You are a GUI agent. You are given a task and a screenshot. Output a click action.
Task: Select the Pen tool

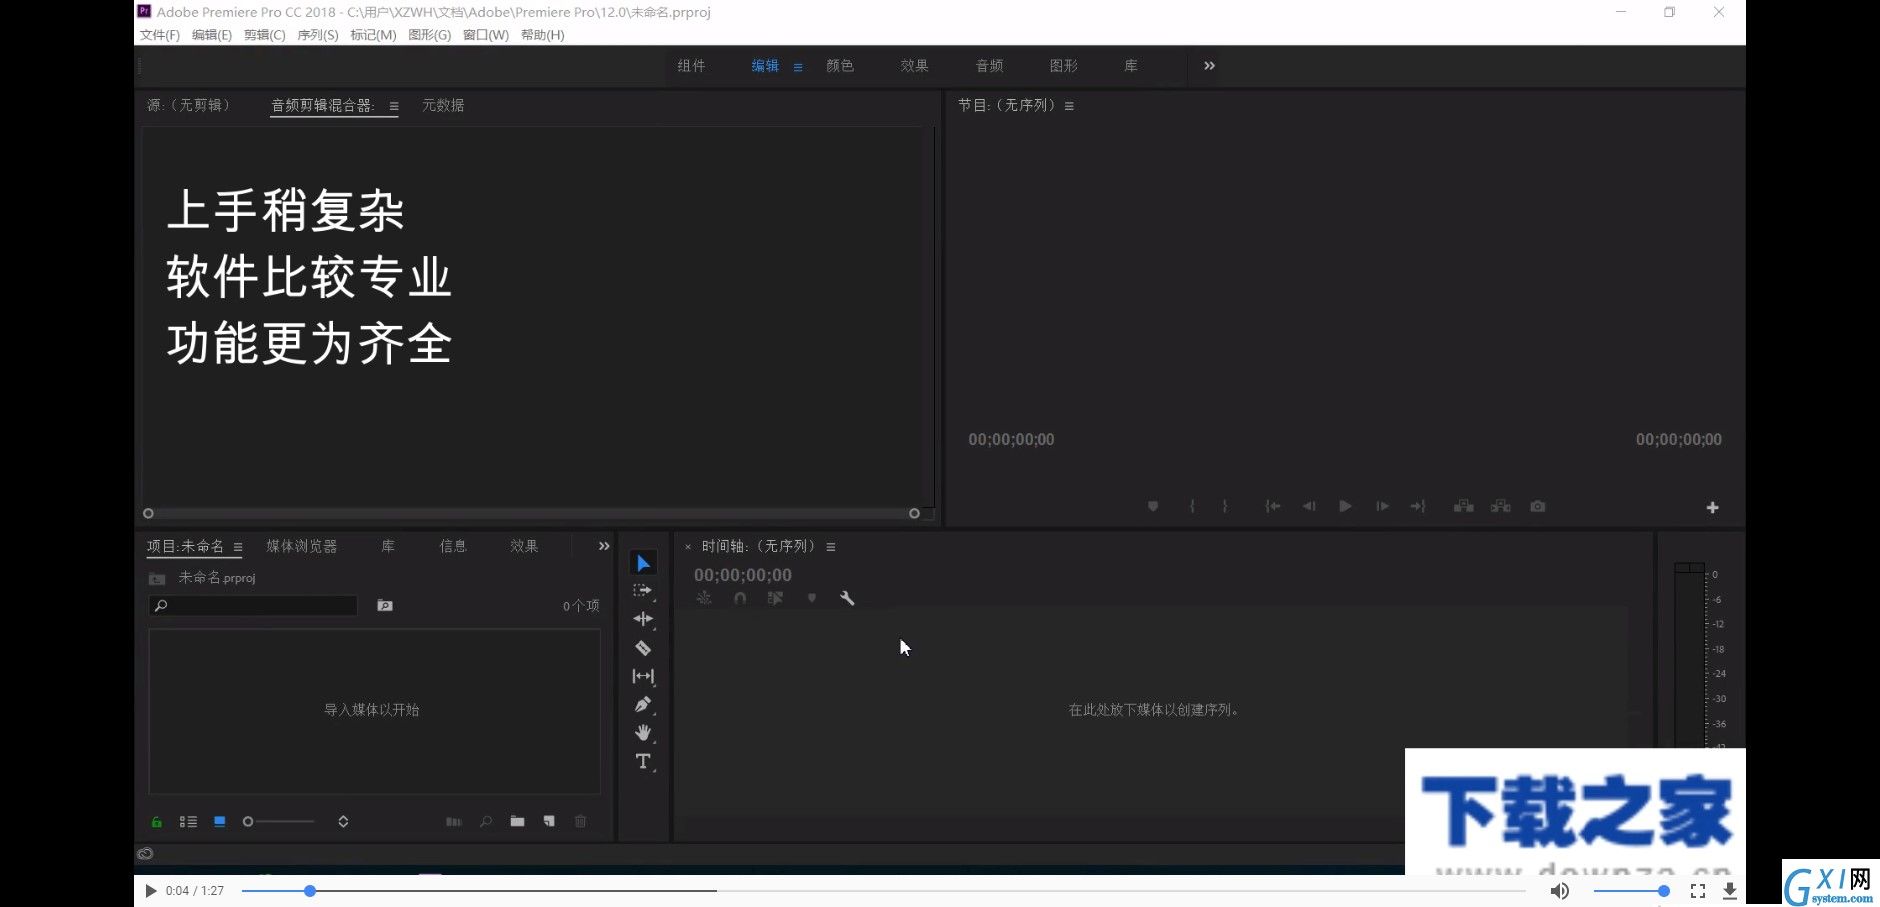(x=643, y=705)
